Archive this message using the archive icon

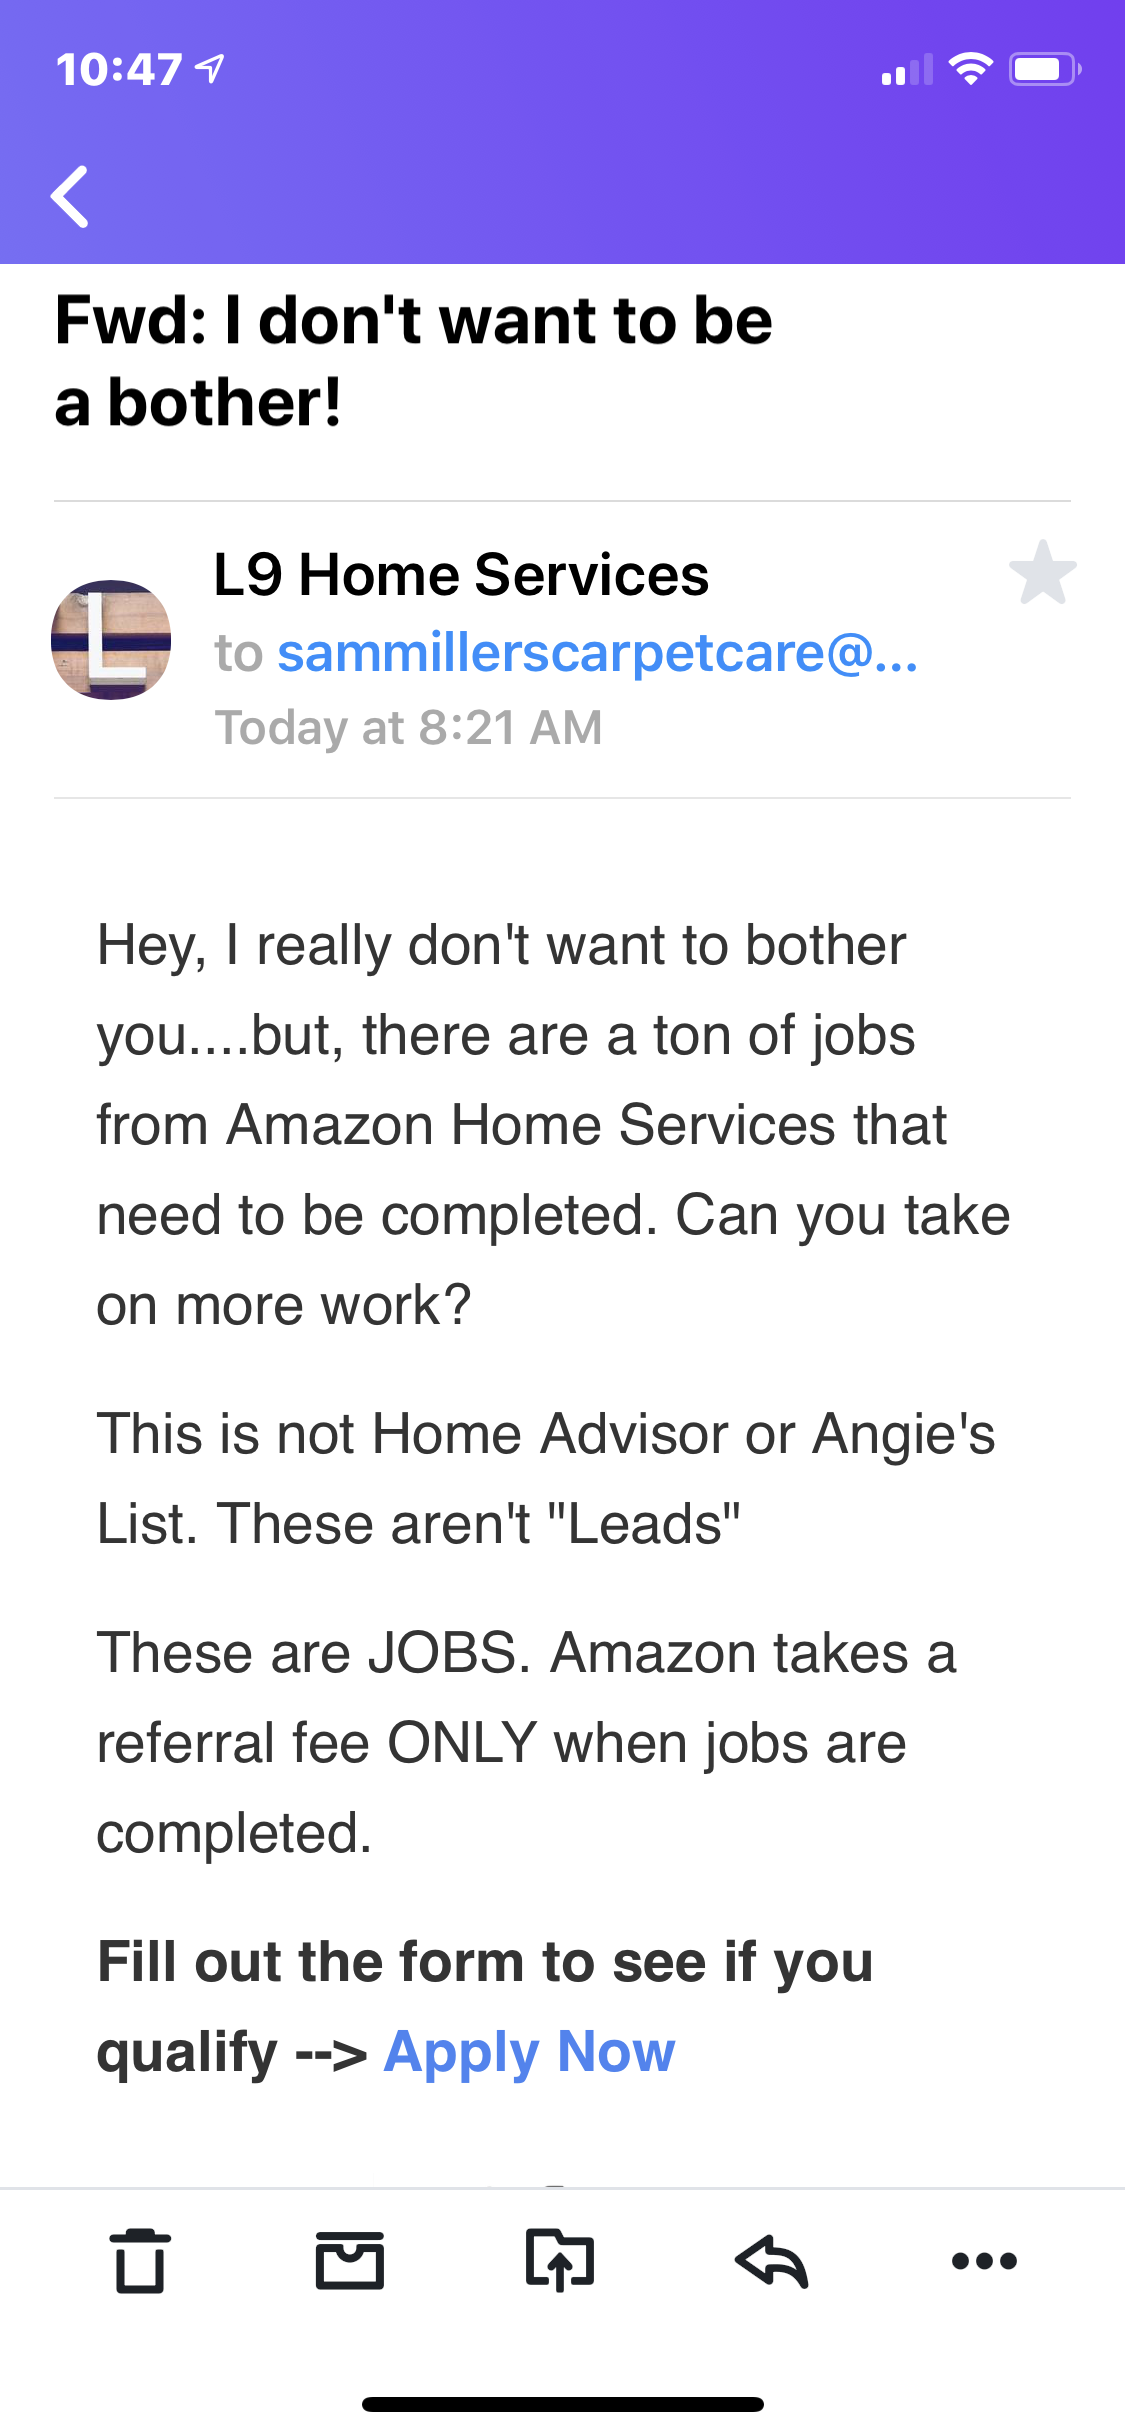tap(349, 2260)
